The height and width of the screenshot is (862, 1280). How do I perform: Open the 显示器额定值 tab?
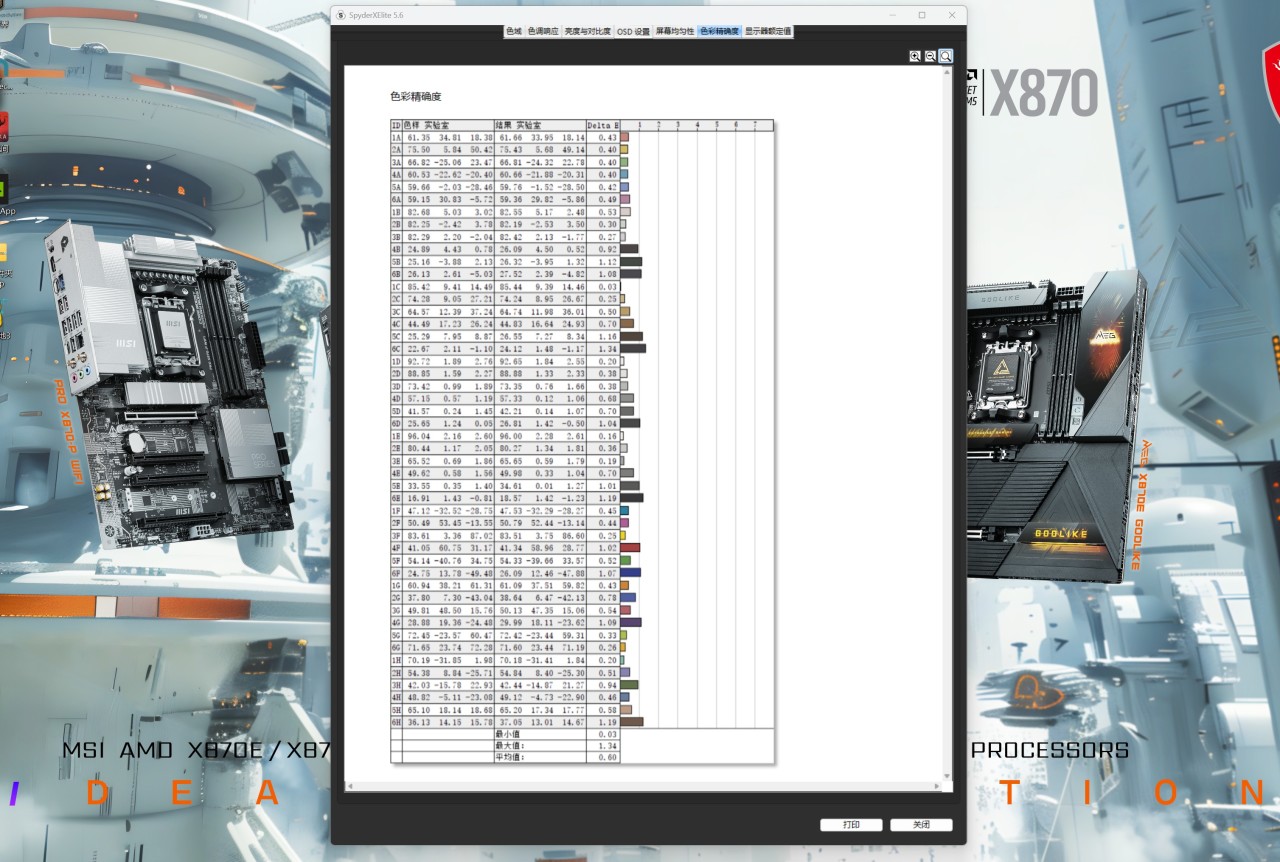click(x=768, y=32)
